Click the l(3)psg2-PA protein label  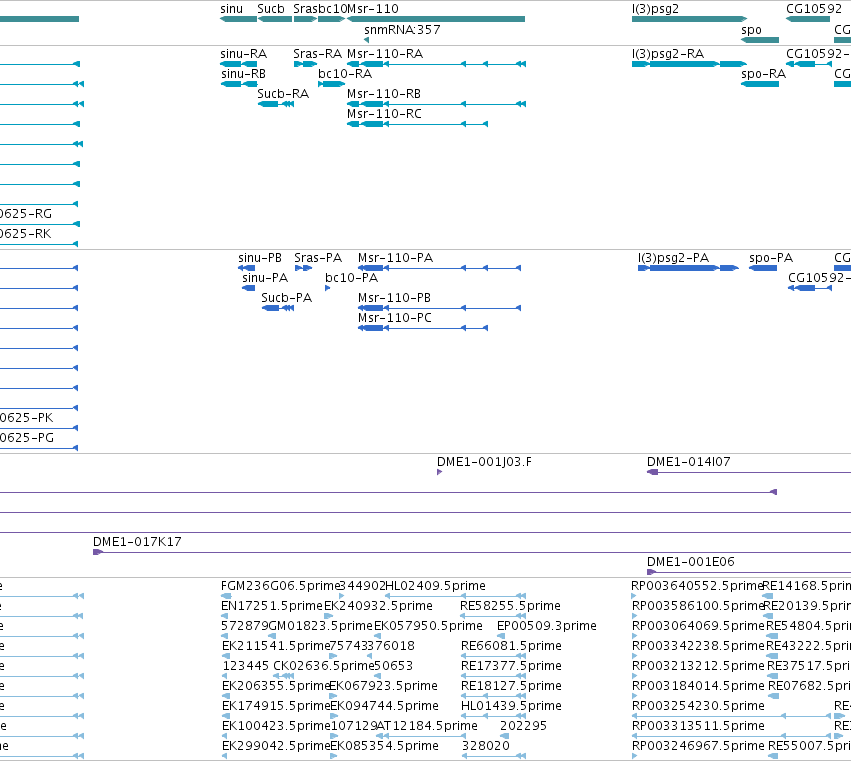pyautogui.click(x=674, y=258)
